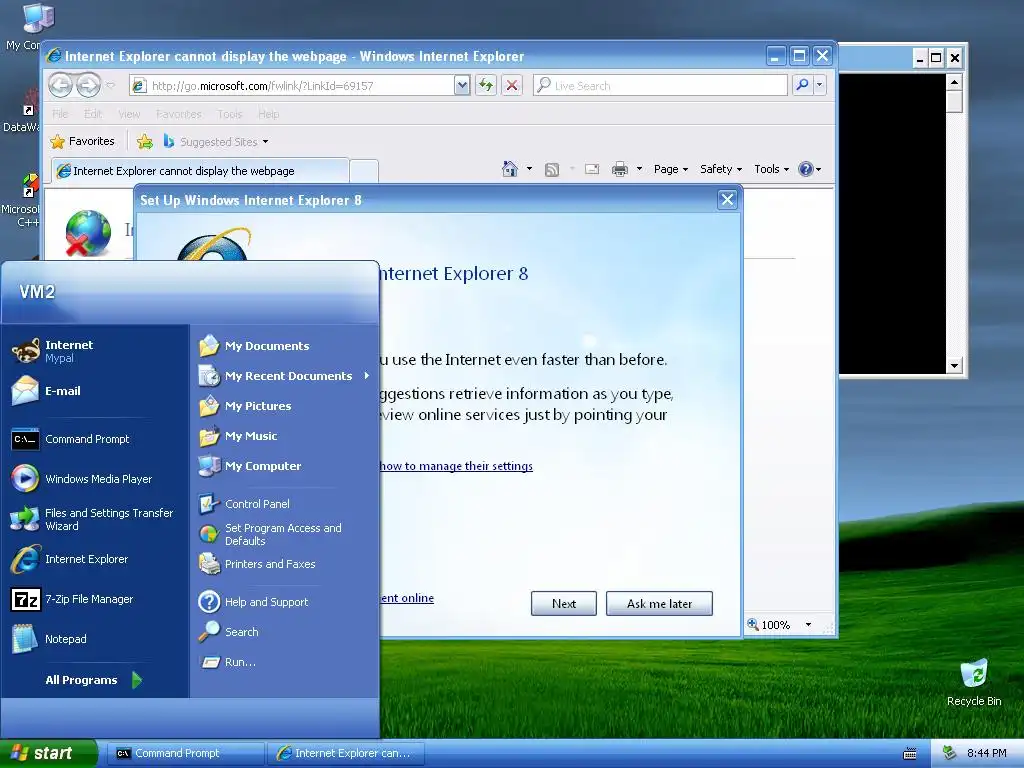Close the Set Up Internet Explorer 8 dialog
Viewport: 1024px width, 768px height.
click(727, 200)
